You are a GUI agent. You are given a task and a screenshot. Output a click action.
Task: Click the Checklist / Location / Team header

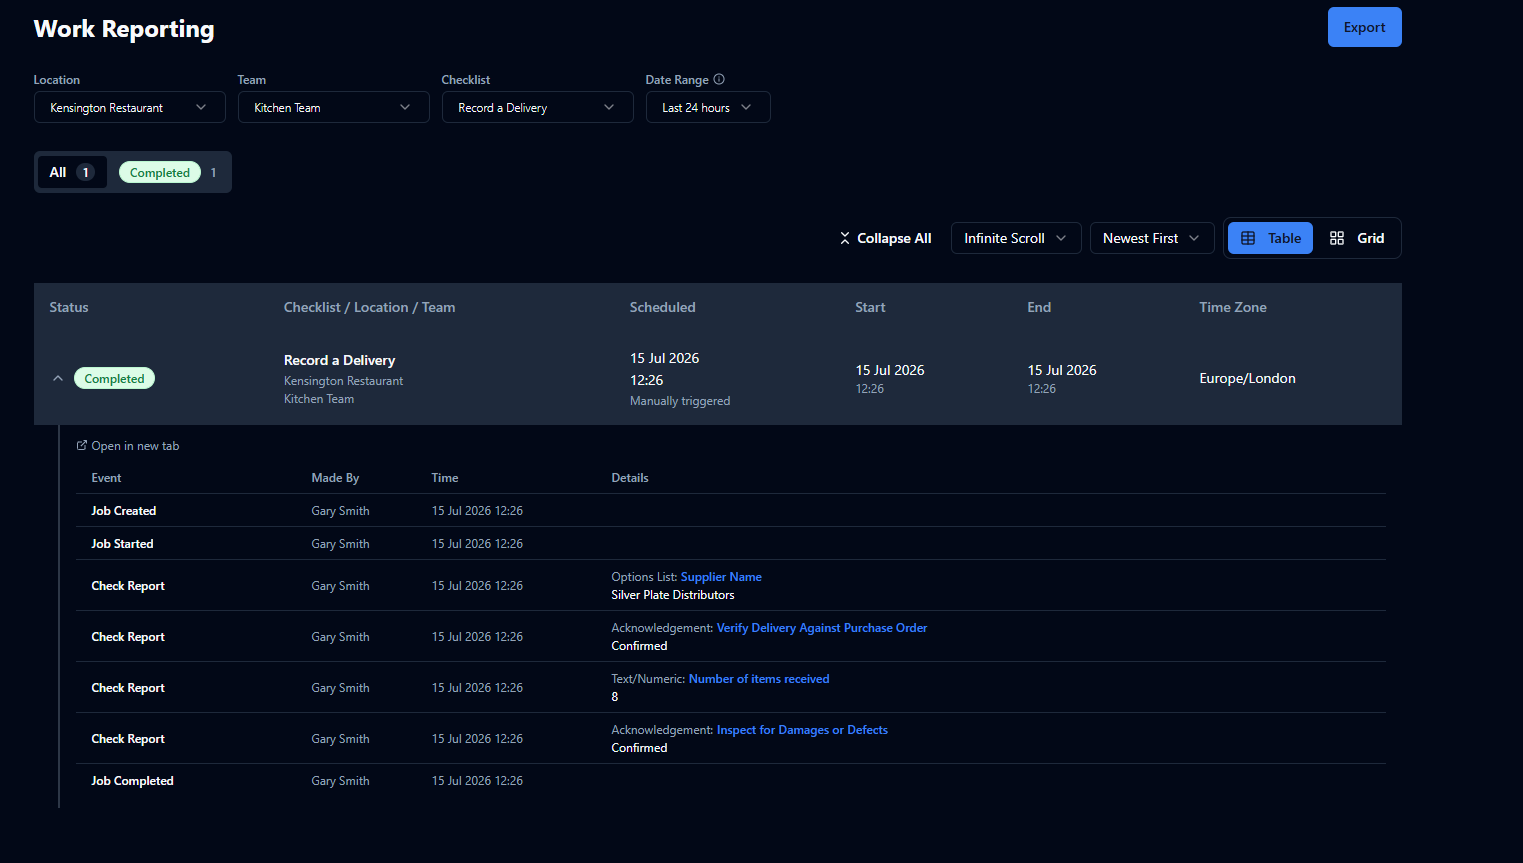coord(369,307)
